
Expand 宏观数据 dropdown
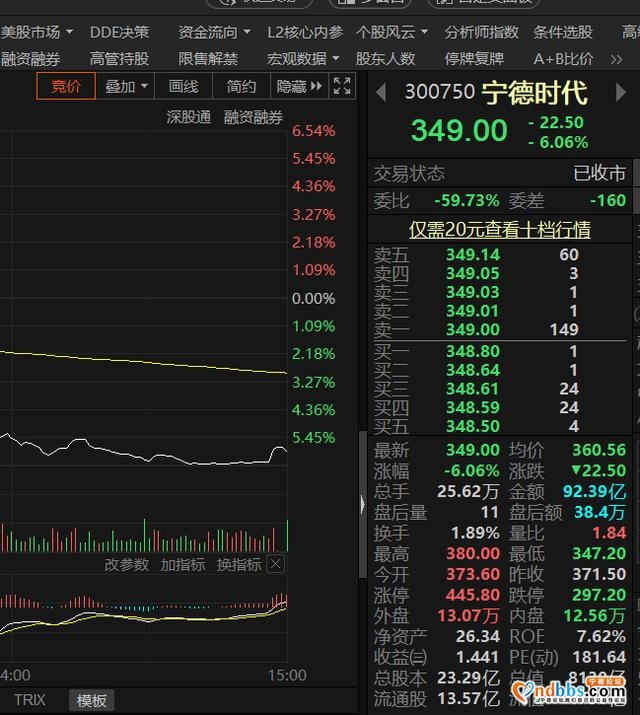click(303, 59)
